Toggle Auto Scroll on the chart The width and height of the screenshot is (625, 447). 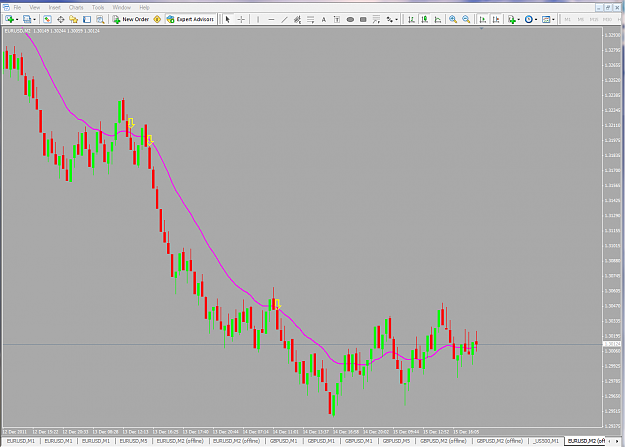483,19
